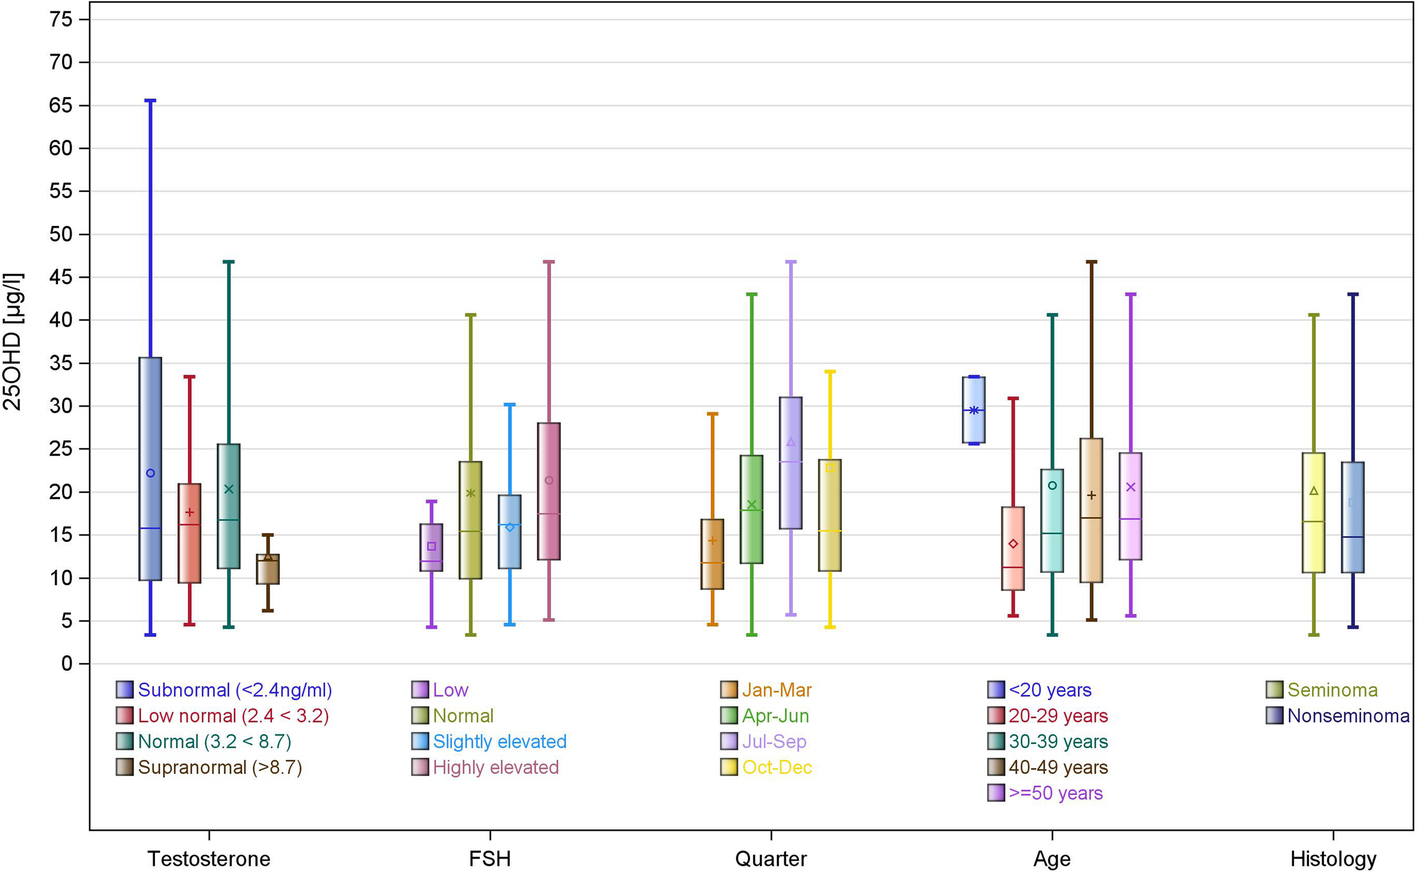Screen dimensions: 1418x873
Task: Click the Oct-Dec yellow legend swatch
Action: click(729, 768)
